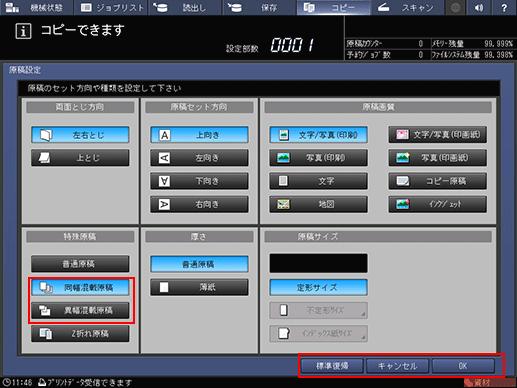This screenshot has width=517, height=388.
Task: Confirm settings with OK button
Action: [463, 366]
